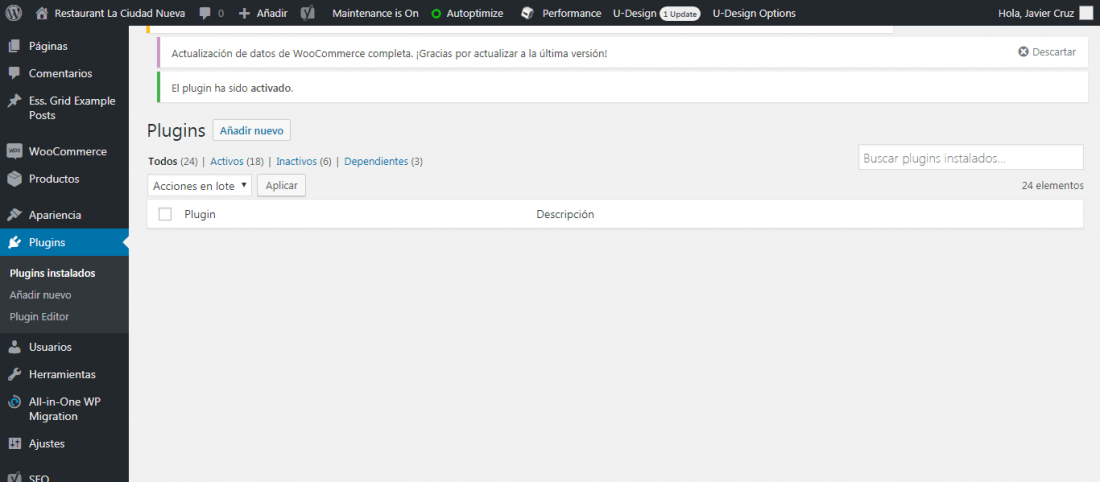Click the Usuarios person icon
The image size is (1100, 482).
14,347
